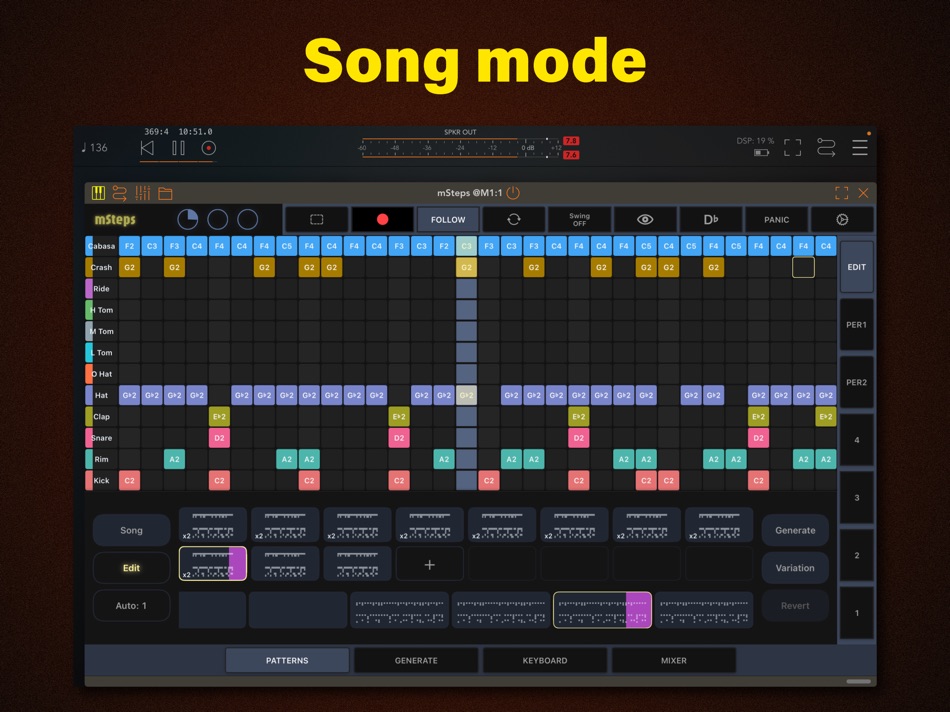Click the fullscreen brackets icon beside DSP
The height and width of the screenshot is (712, 950).
coord(792,147)
